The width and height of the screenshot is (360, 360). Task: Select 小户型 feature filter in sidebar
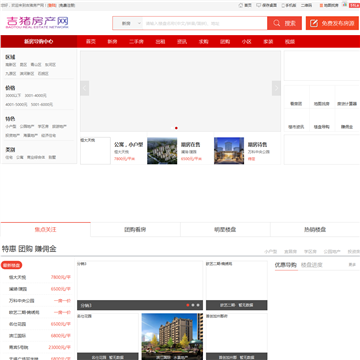pyautogui.click(x=11, y=127)
